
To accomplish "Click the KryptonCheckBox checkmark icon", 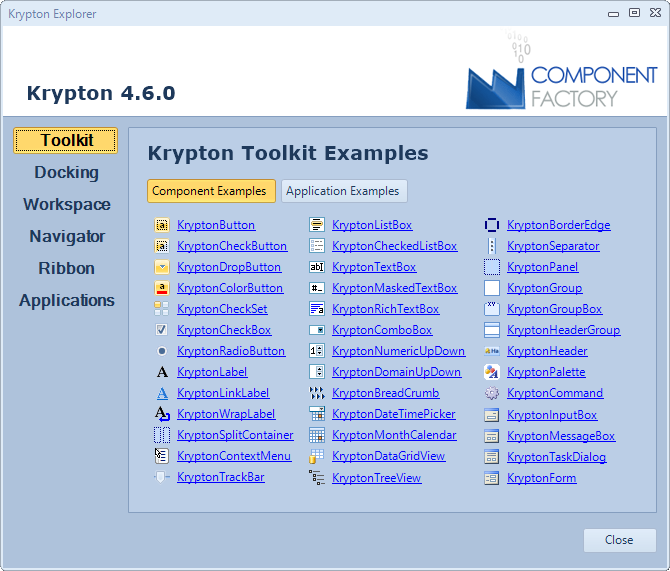I will click(x=162, y=330).
